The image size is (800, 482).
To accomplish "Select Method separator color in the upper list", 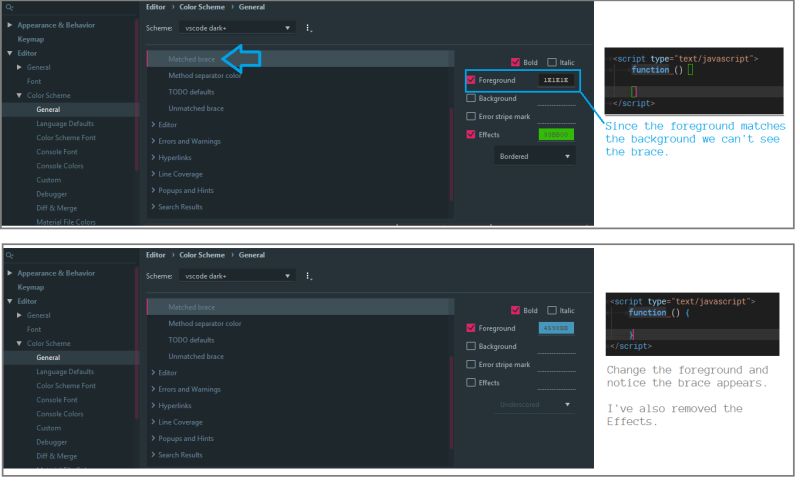I will click(205, 75).
